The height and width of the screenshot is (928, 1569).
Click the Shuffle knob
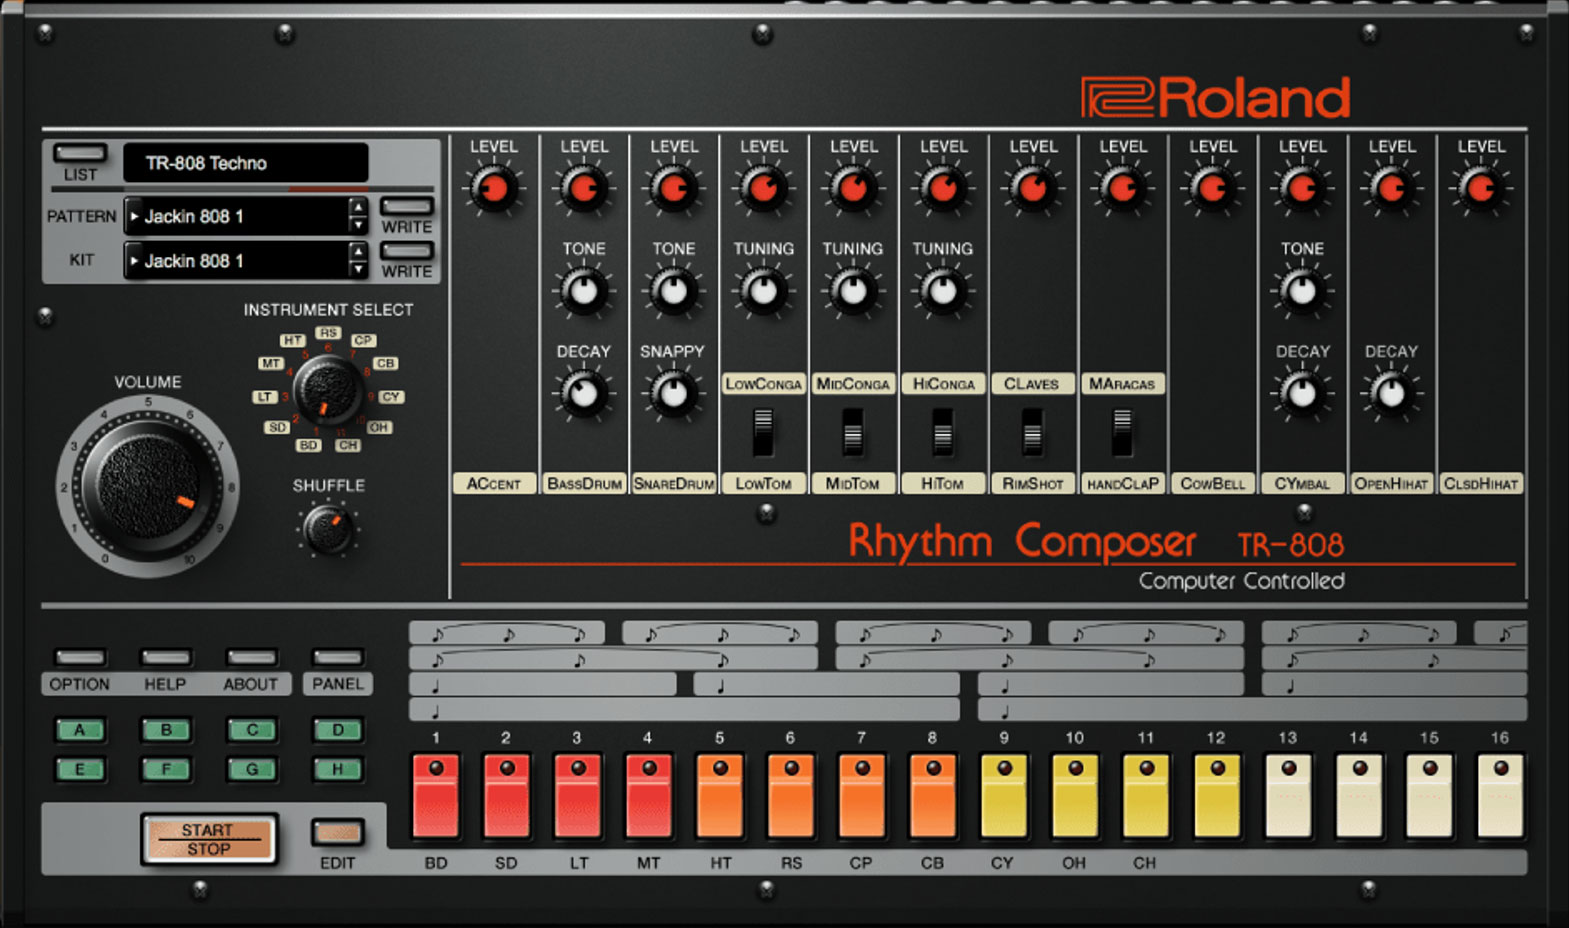(x=327, y=529)
